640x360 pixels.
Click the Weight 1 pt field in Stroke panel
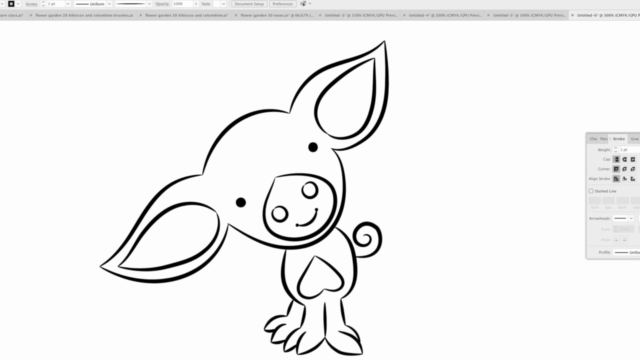click(x=629, y=150)
